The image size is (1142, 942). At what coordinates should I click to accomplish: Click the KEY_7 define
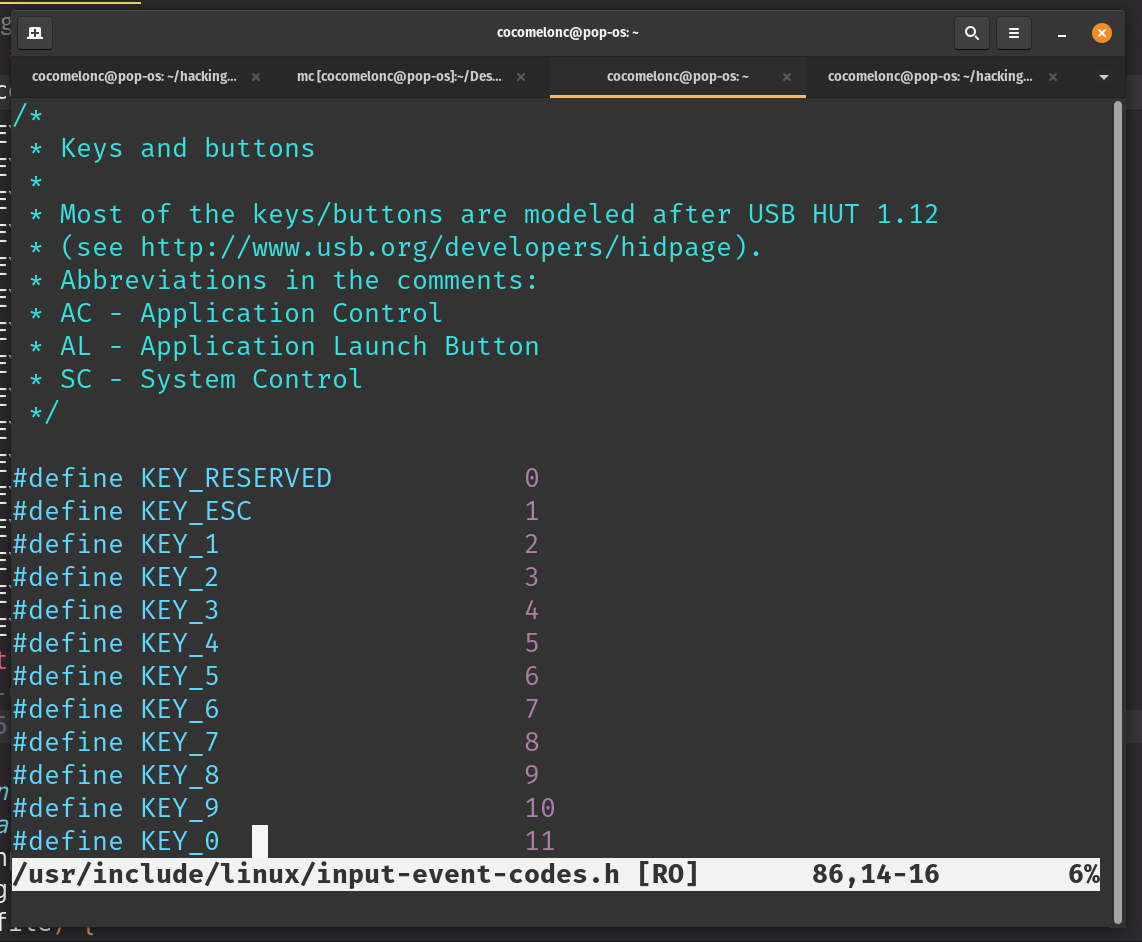click(x=116, y=742)
